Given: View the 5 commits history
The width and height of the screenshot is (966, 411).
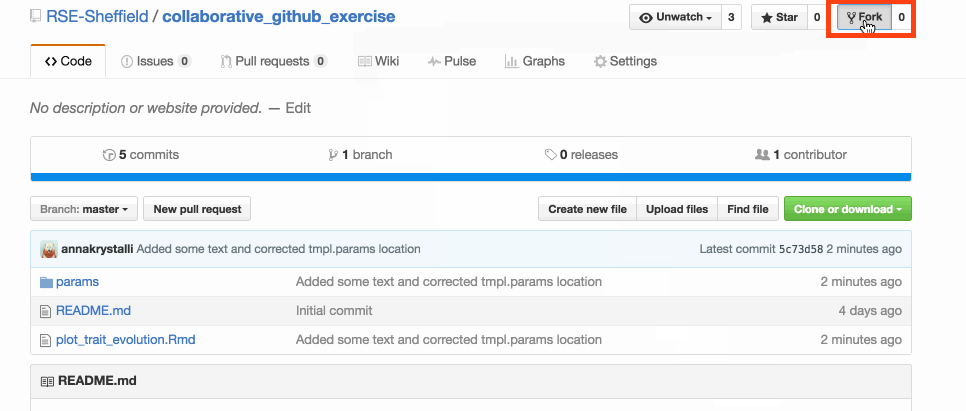Looking at the screenshot, I should 140,155.
